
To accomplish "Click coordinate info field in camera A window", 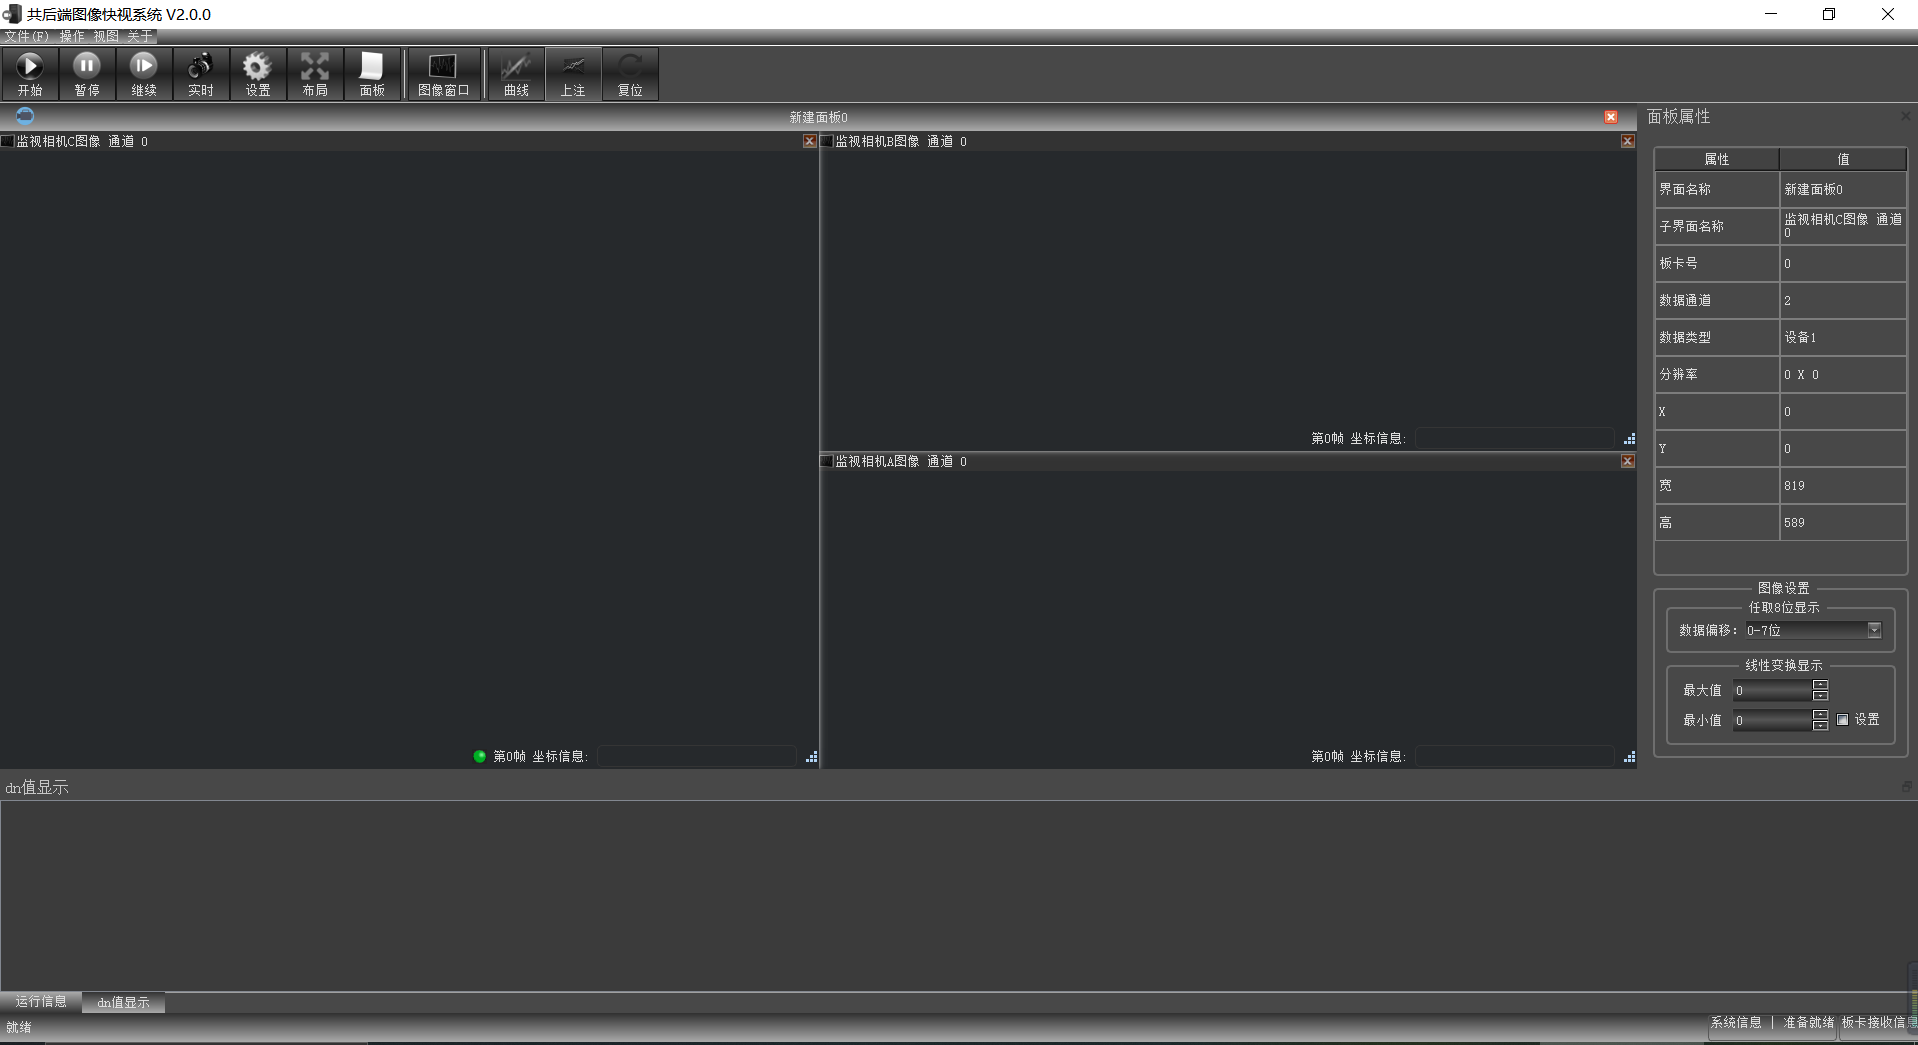I will tap(1515, 756).
